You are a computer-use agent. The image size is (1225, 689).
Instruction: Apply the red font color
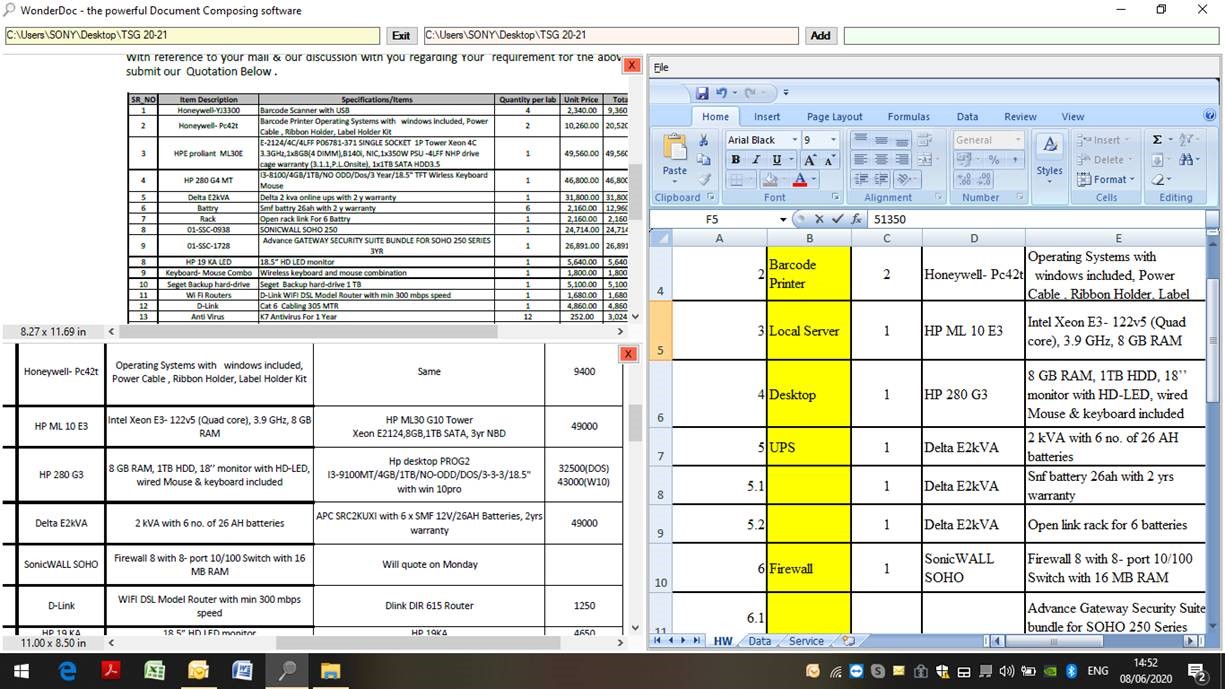(799, 180)
